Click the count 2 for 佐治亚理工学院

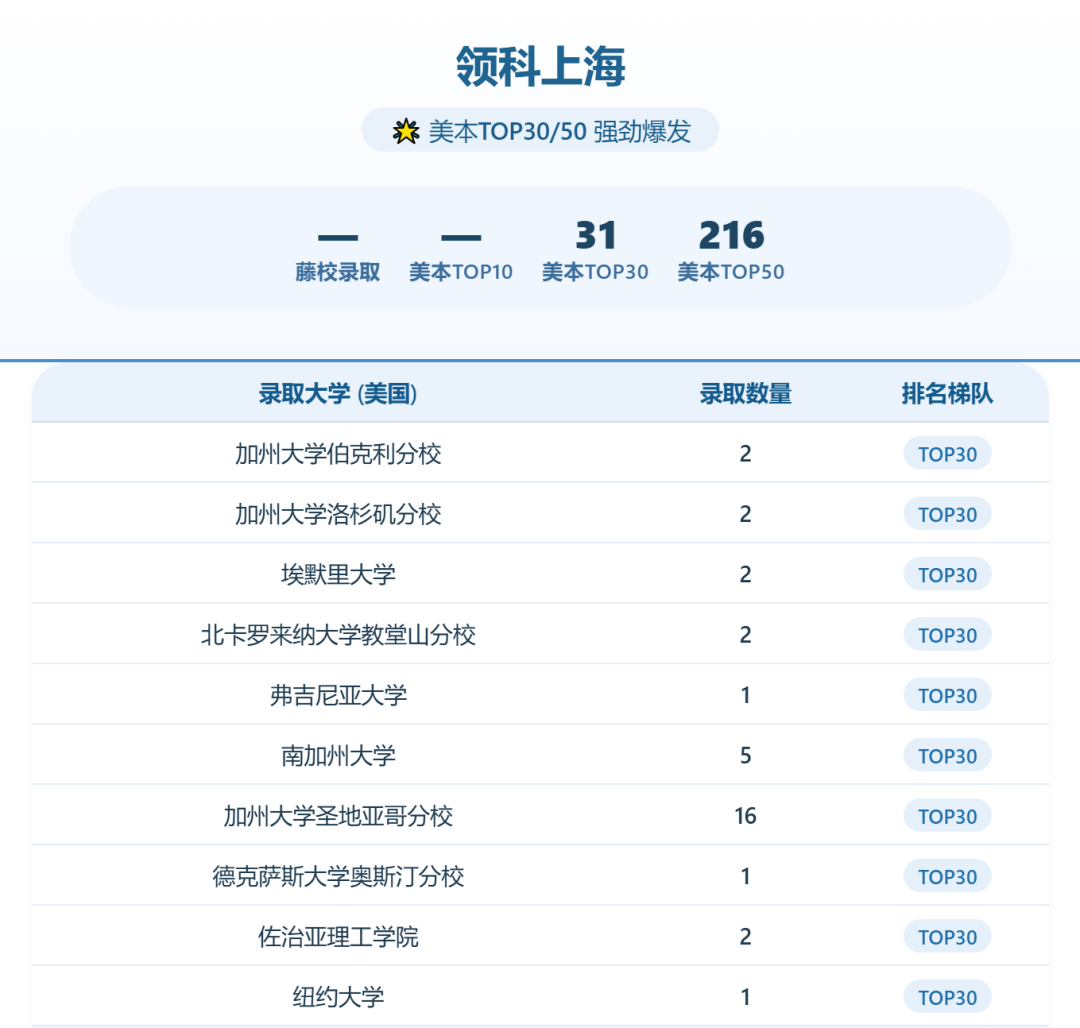tap(745, 937)
